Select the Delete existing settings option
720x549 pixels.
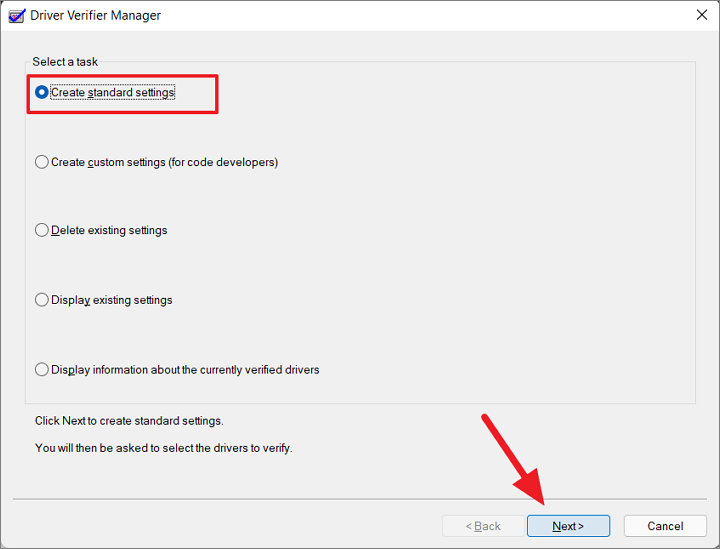click(101, 230)
